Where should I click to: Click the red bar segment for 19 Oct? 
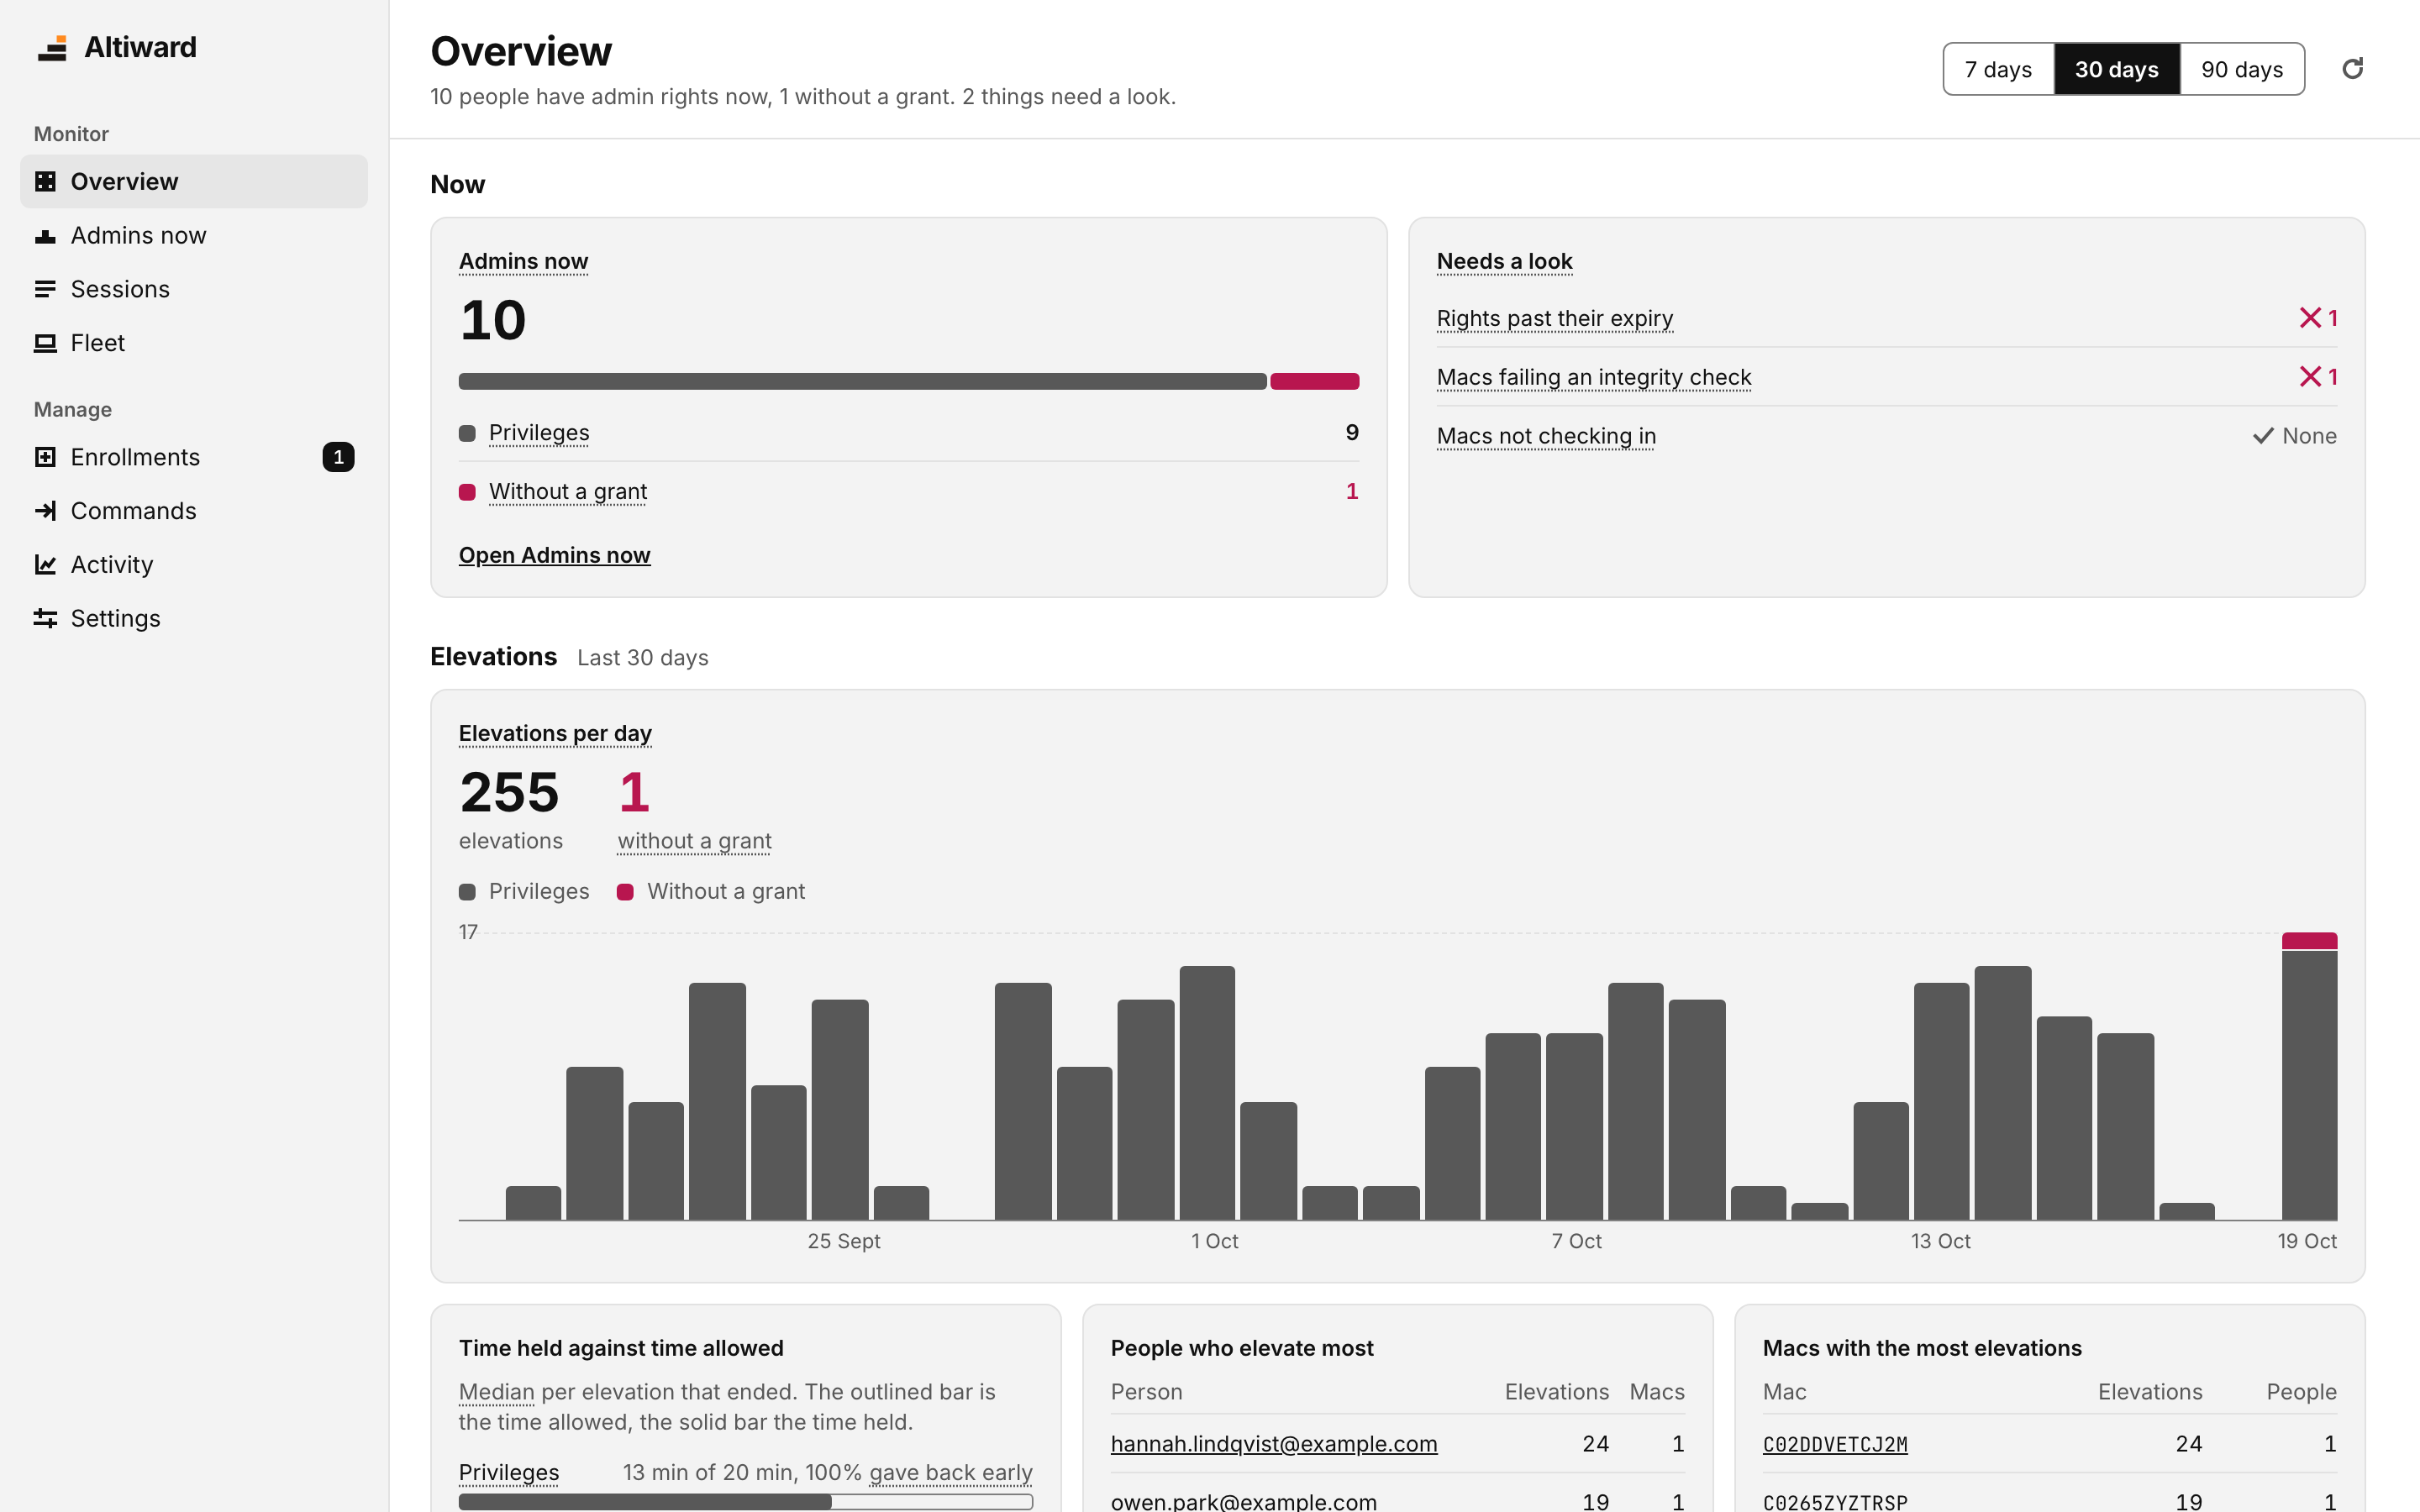tap(2309, 941)
